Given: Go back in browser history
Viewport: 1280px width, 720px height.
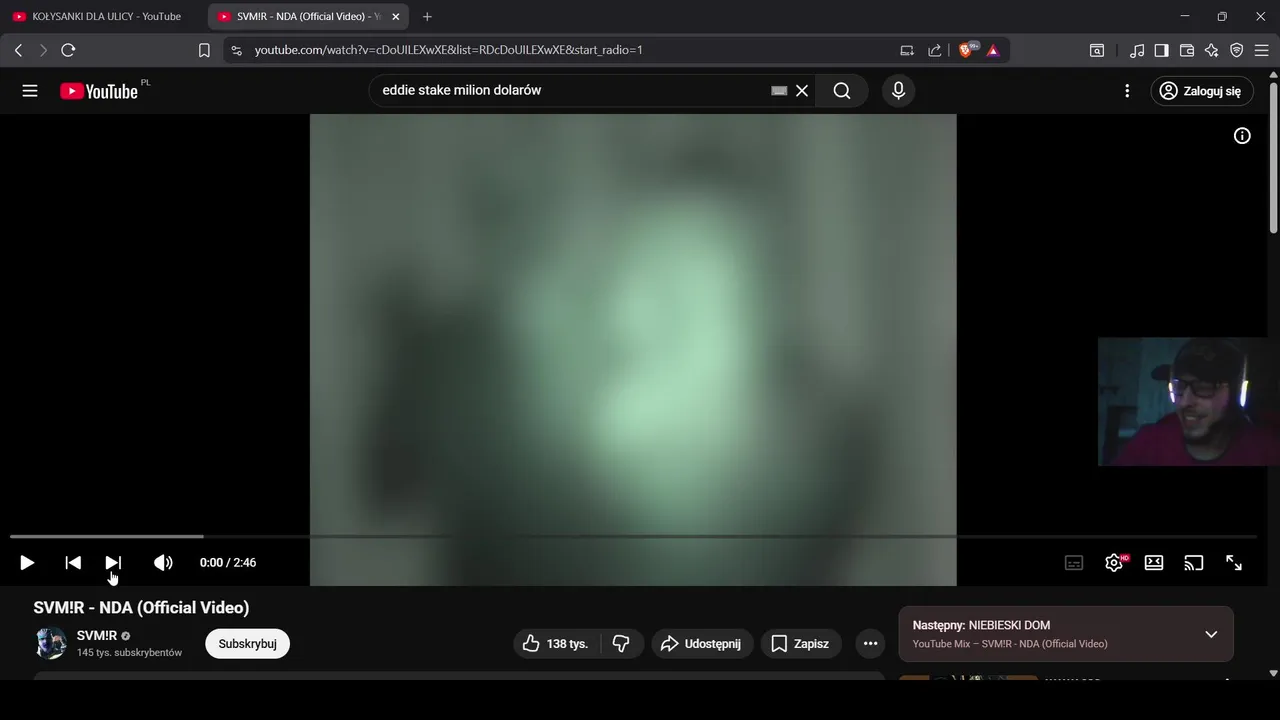Looking at the screenshot, I should click(18, 50).
